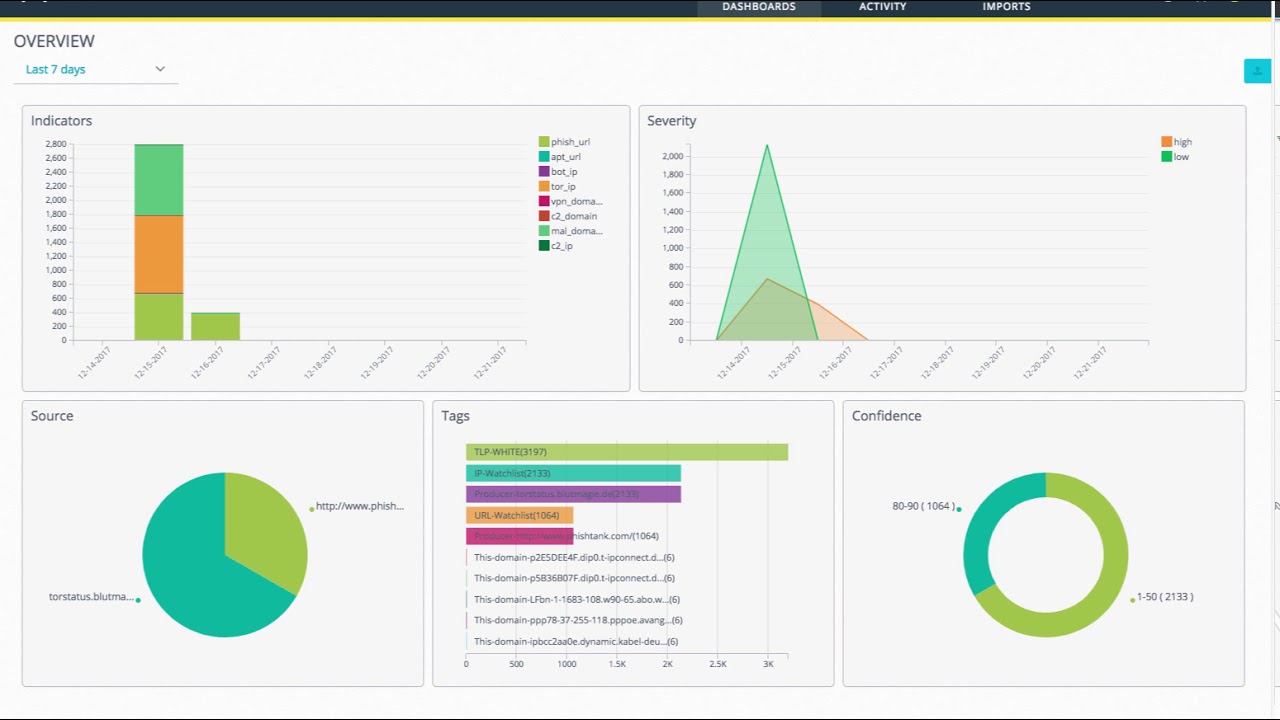Toggle vpn_doma... legend entry
The height and width of the screenshot is (720, 1280).
571,201
